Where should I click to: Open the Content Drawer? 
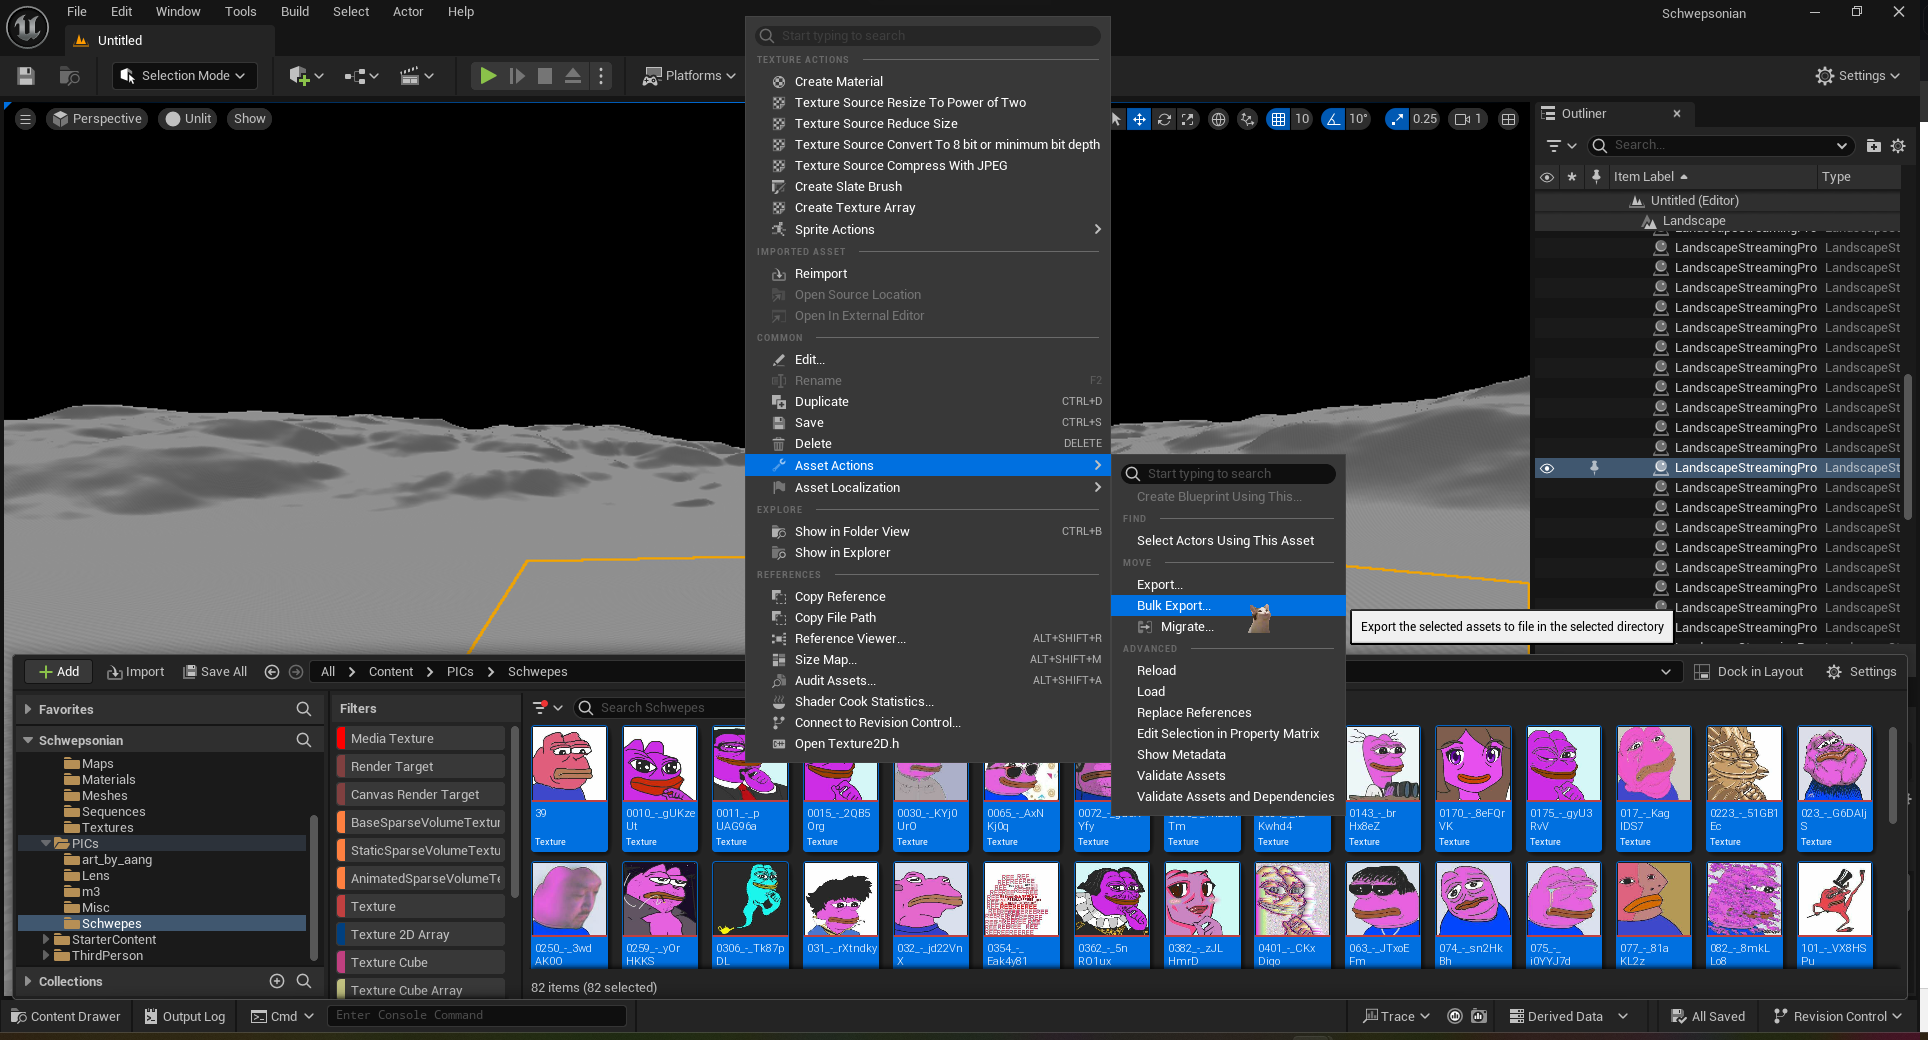pos(66,1016)
